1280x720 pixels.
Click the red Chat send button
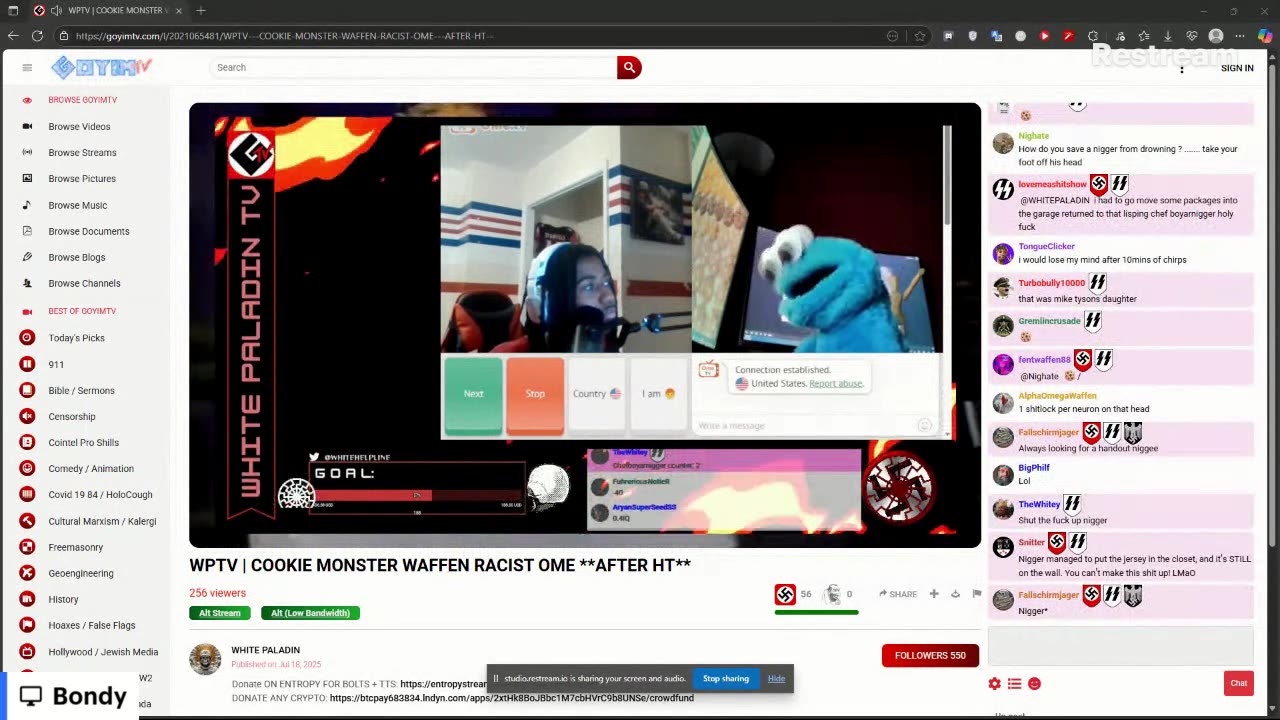1238,683
